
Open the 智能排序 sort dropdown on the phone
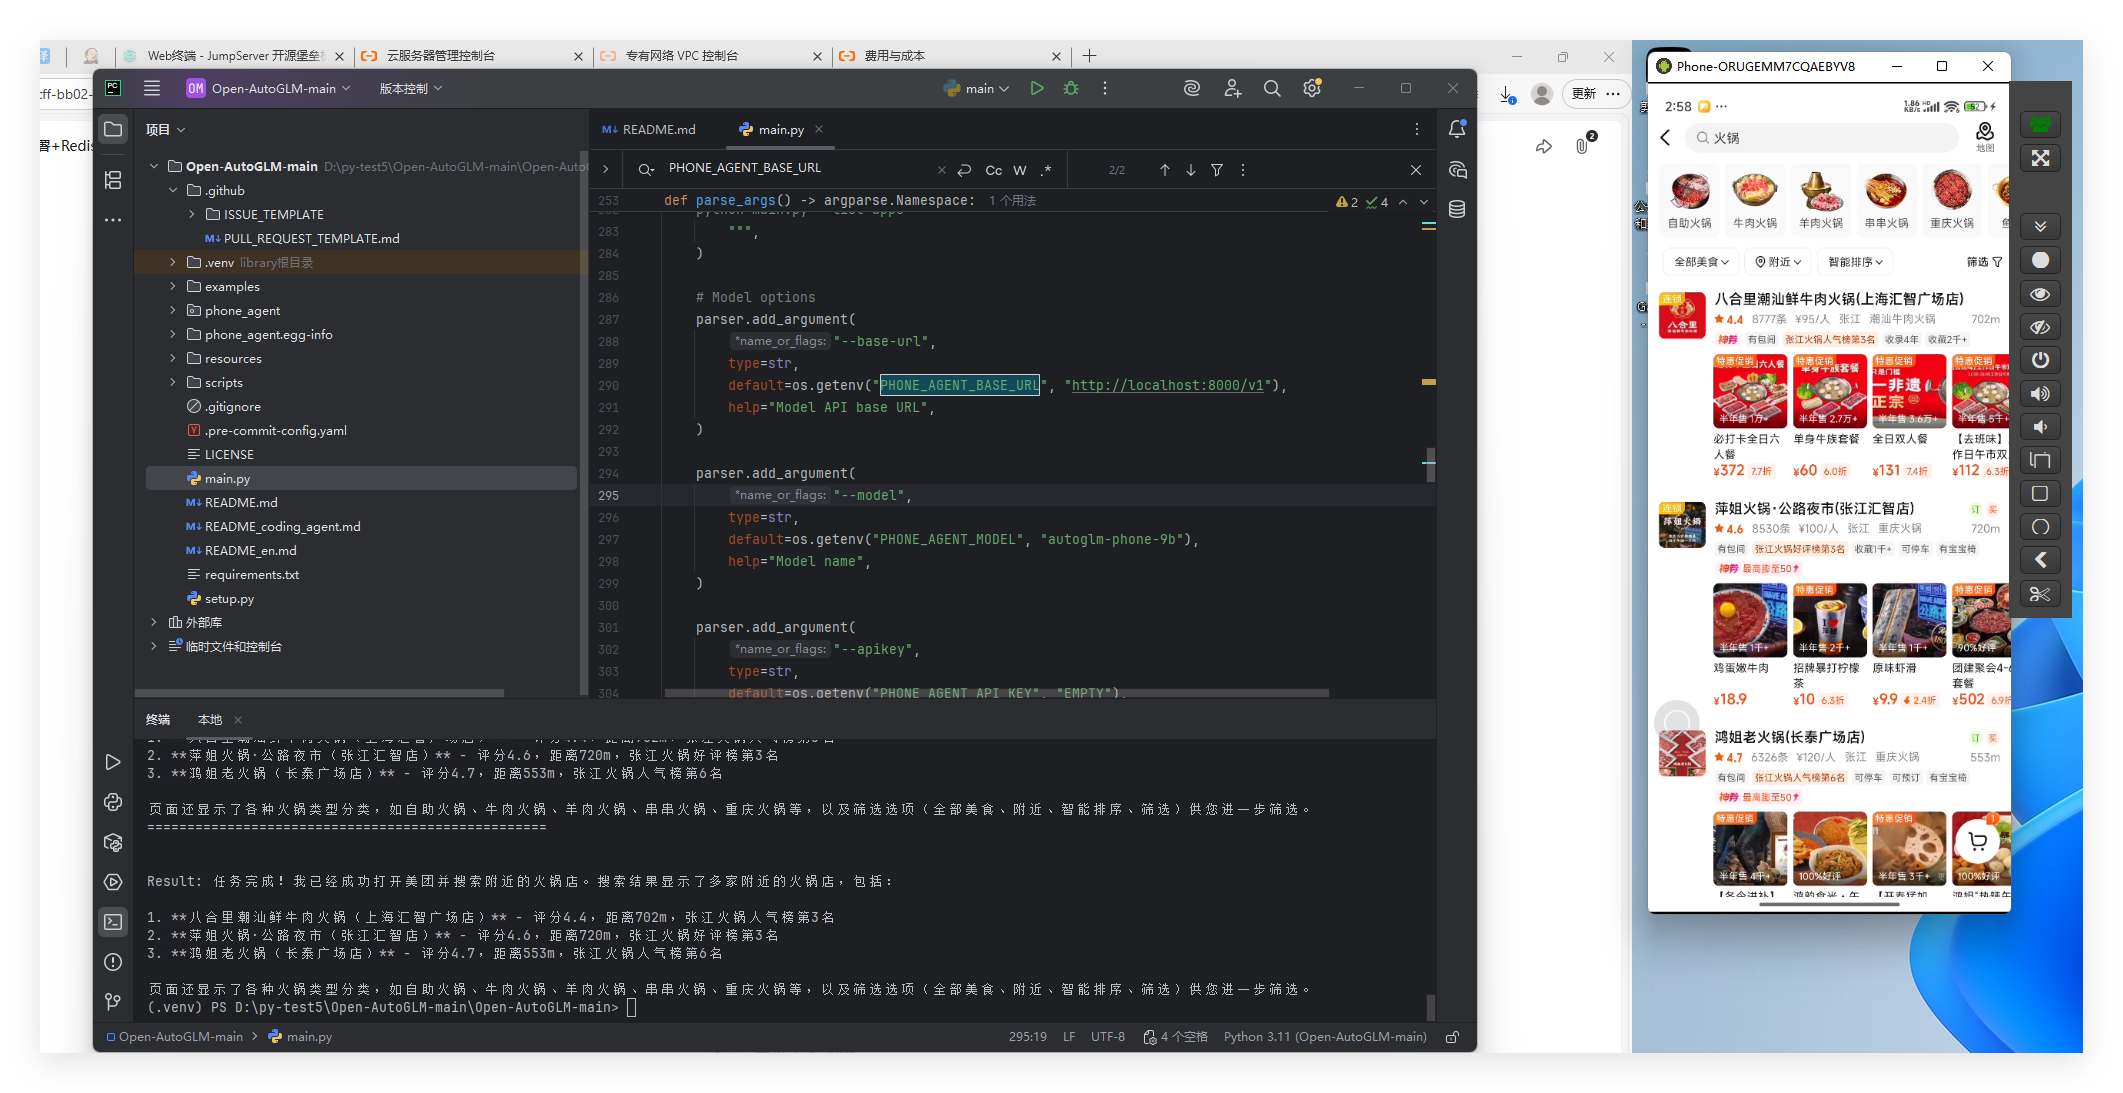pos(1855,262)
